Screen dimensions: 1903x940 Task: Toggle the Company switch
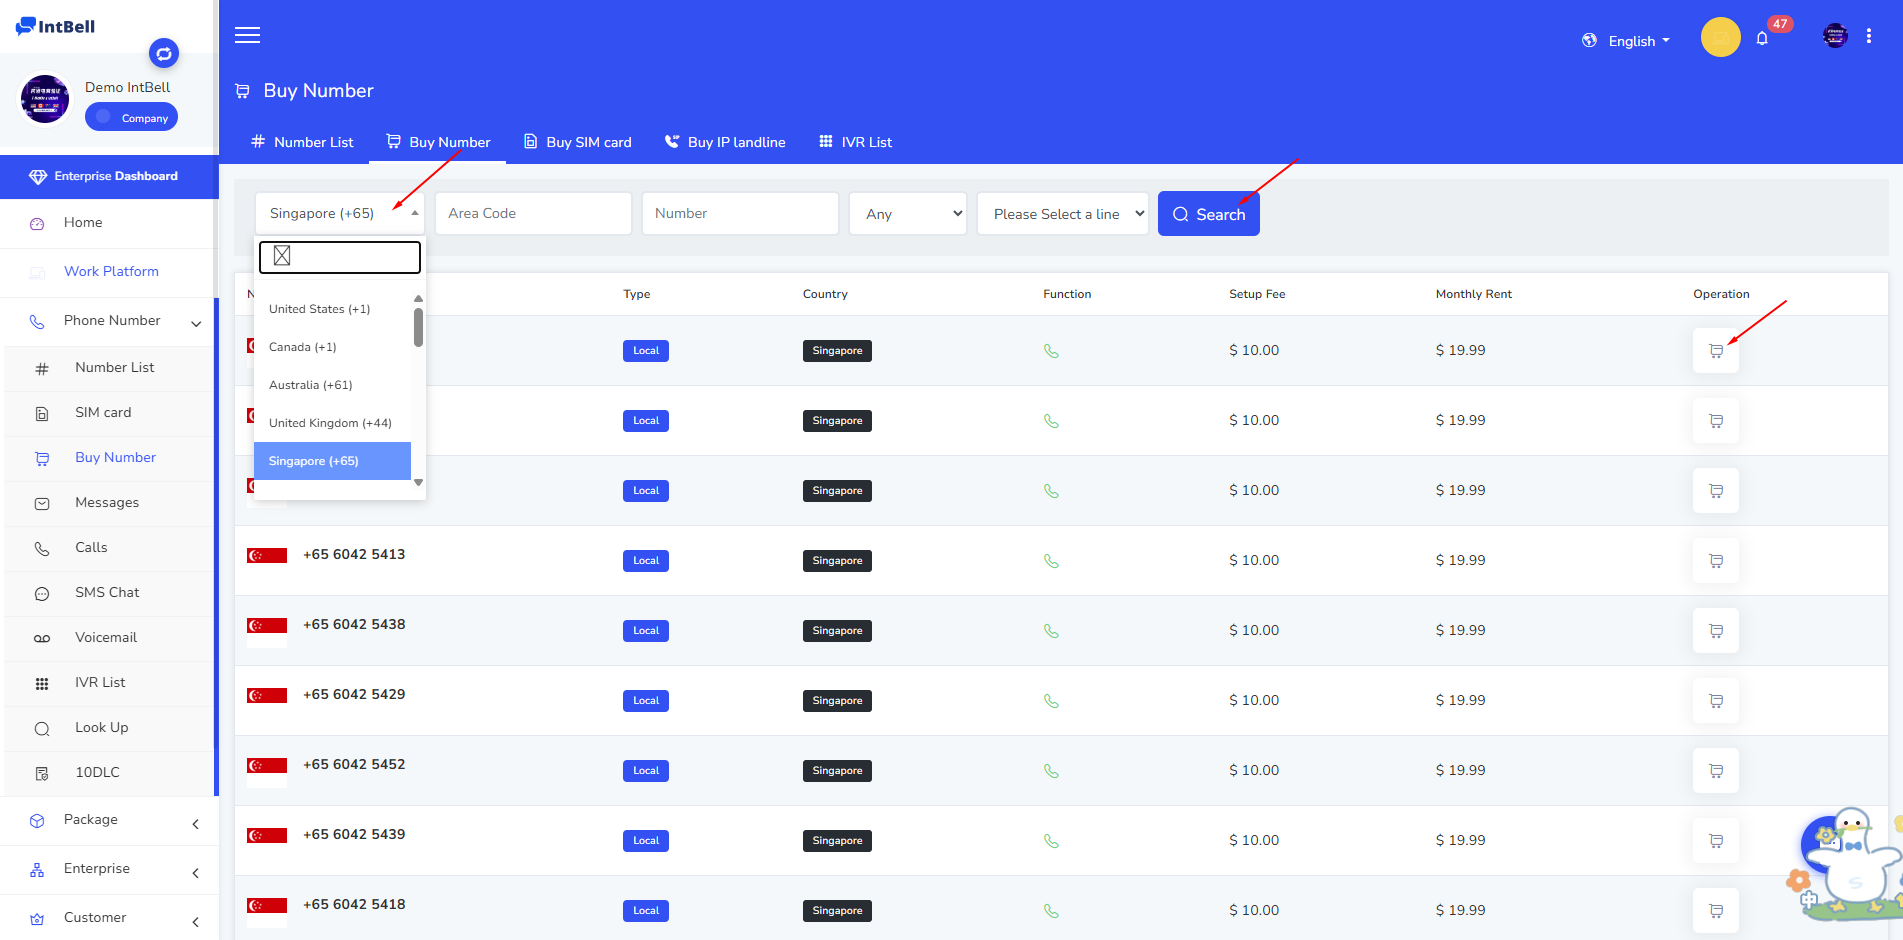pyautogui.click(x=131, y=117)
